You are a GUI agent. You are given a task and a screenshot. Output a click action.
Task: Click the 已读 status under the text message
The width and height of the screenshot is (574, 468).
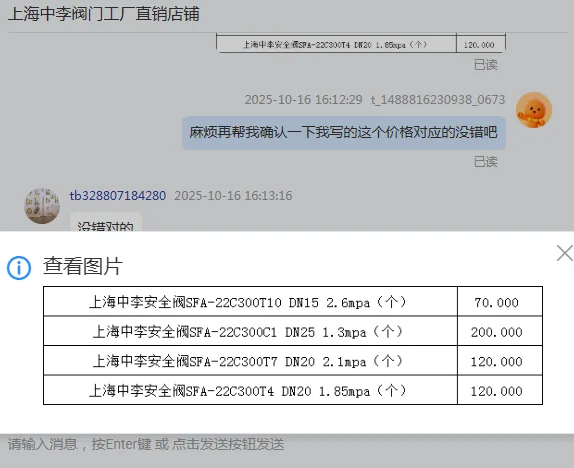pyautogui.click(x=485, y=161)
